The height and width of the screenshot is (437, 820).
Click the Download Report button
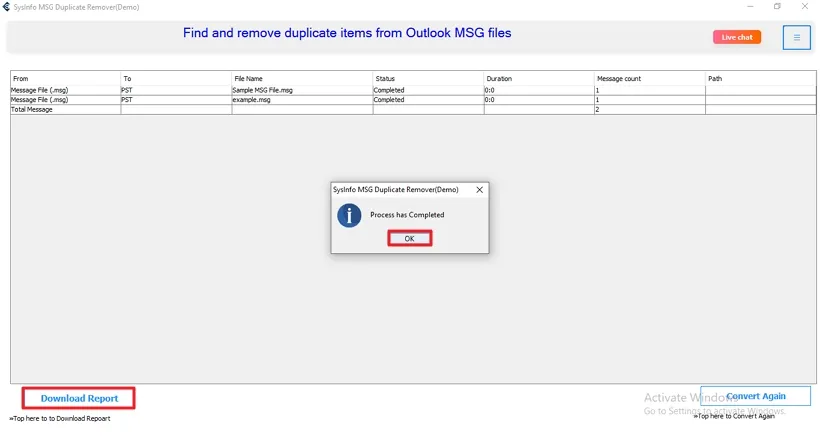[x=79, y=398]
